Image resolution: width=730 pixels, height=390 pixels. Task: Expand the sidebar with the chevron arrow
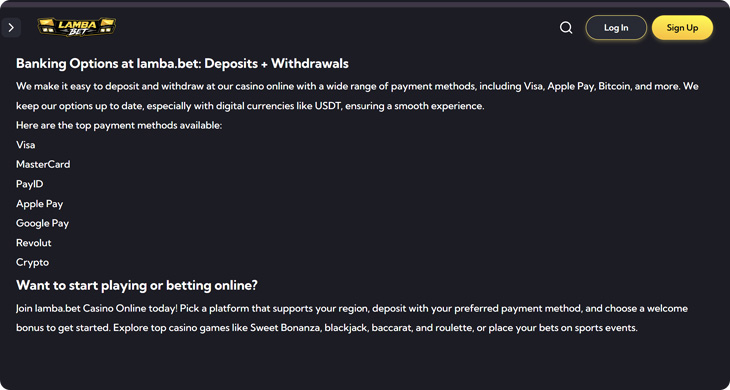[x=11, y=27]
